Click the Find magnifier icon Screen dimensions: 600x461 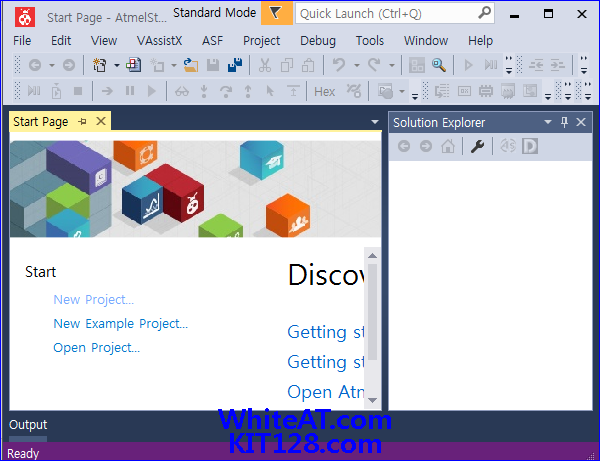click(439, 65)
